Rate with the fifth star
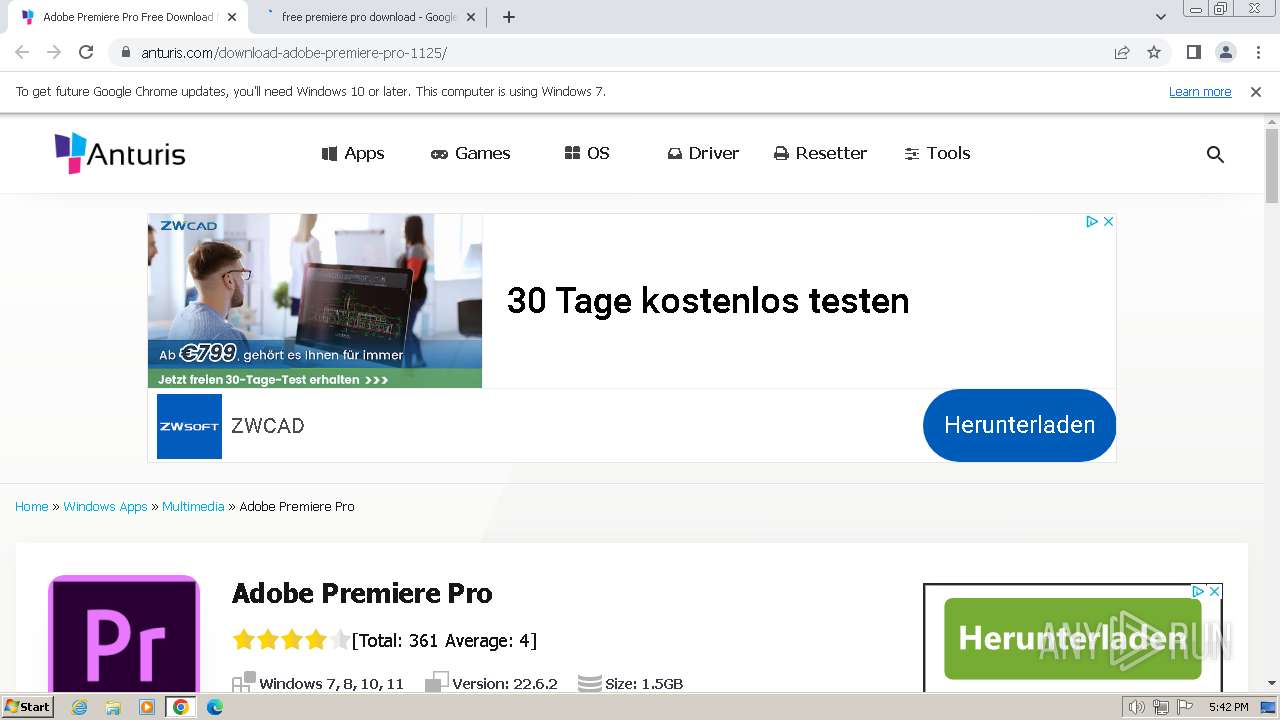1280x720 pixels. point(340,640)
